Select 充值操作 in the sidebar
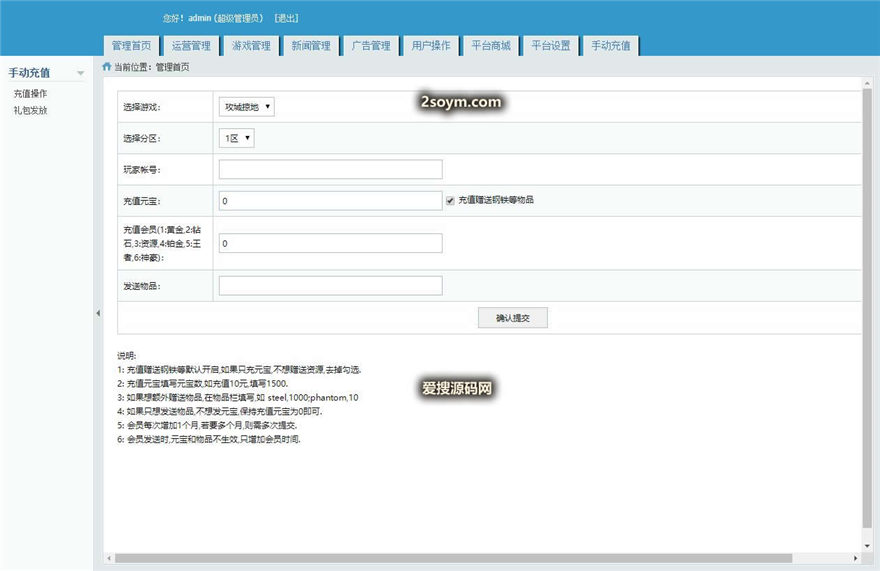This screenshot has width=880, height=571. tap(30, 94)
